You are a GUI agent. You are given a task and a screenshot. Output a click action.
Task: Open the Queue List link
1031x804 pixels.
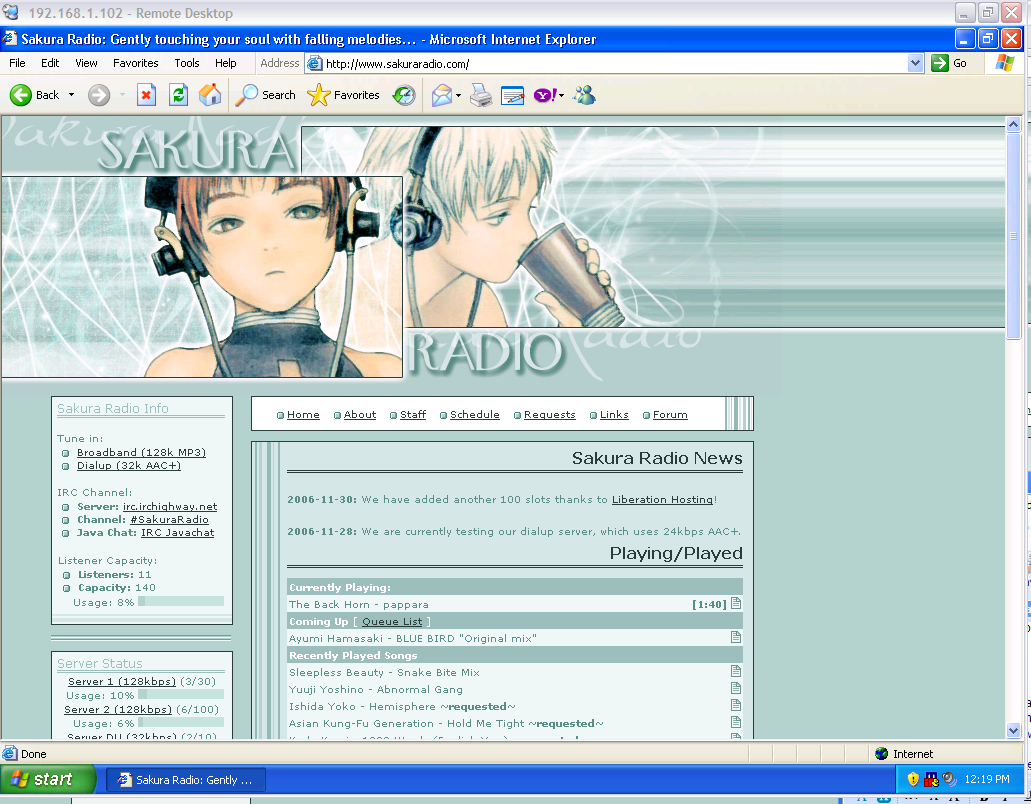coord(392,622)
